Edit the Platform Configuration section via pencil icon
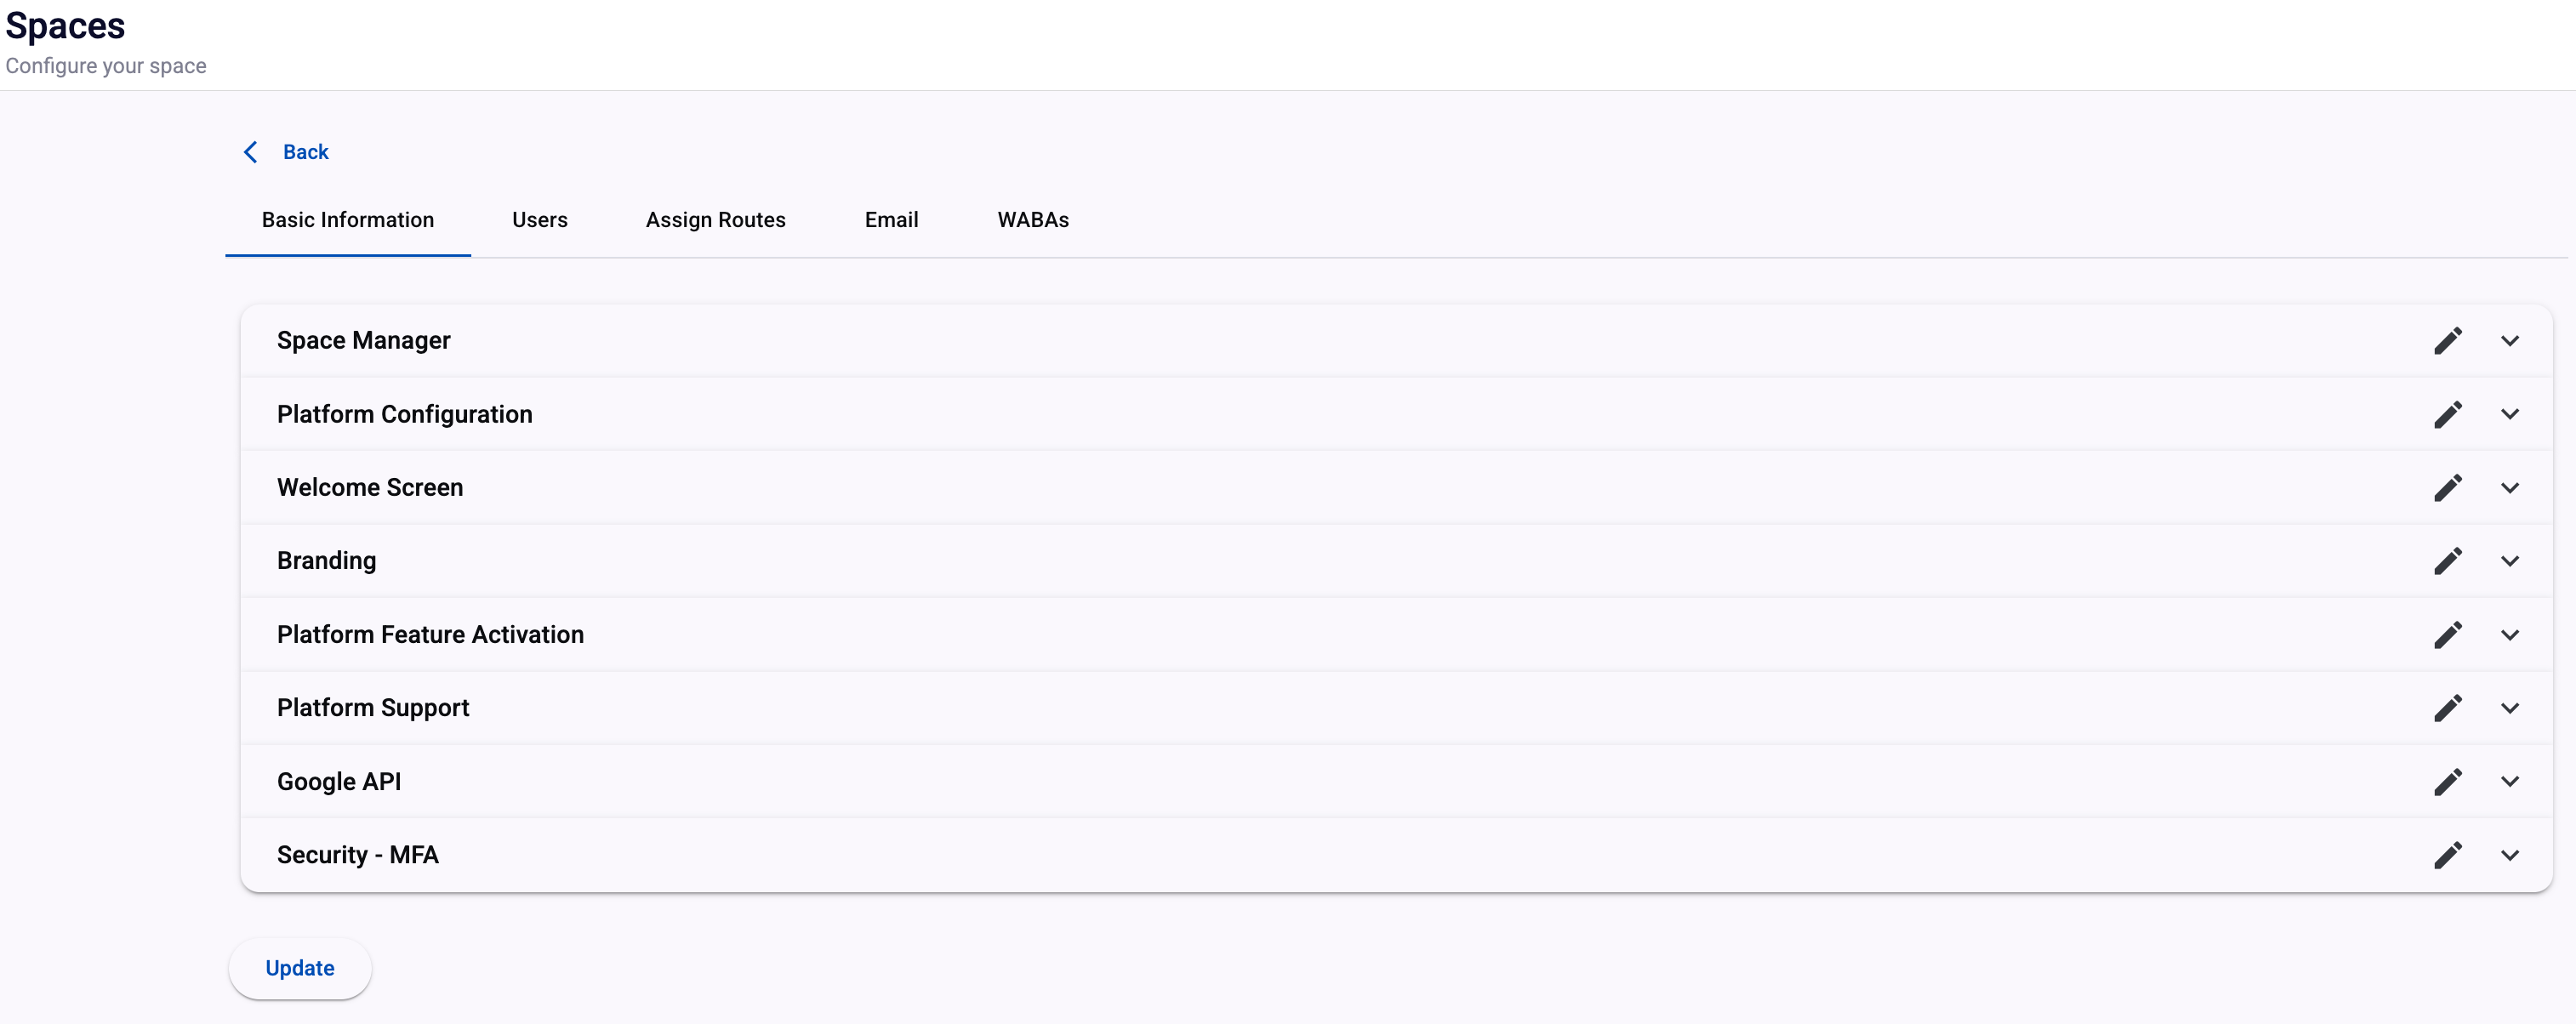 (2447, 414)
